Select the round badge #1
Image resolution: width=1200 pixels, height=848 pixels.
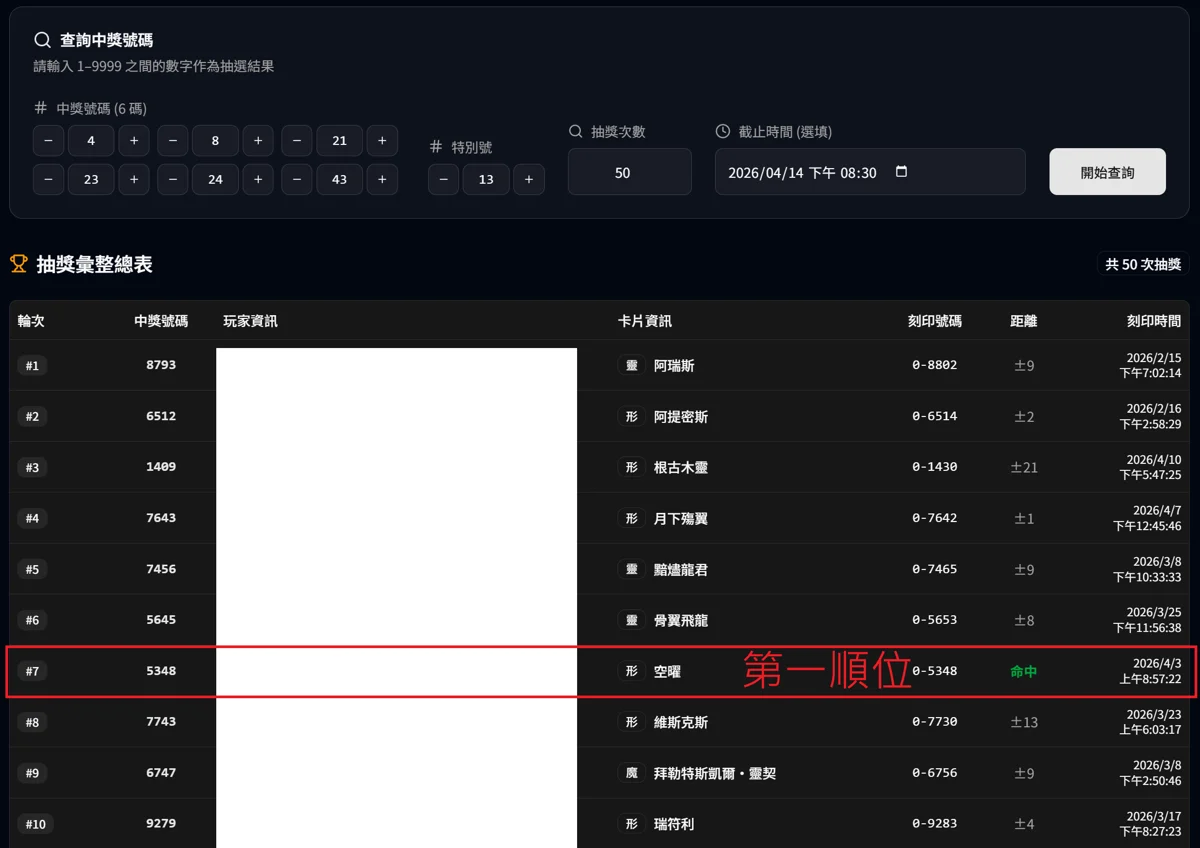coord(32,366)
